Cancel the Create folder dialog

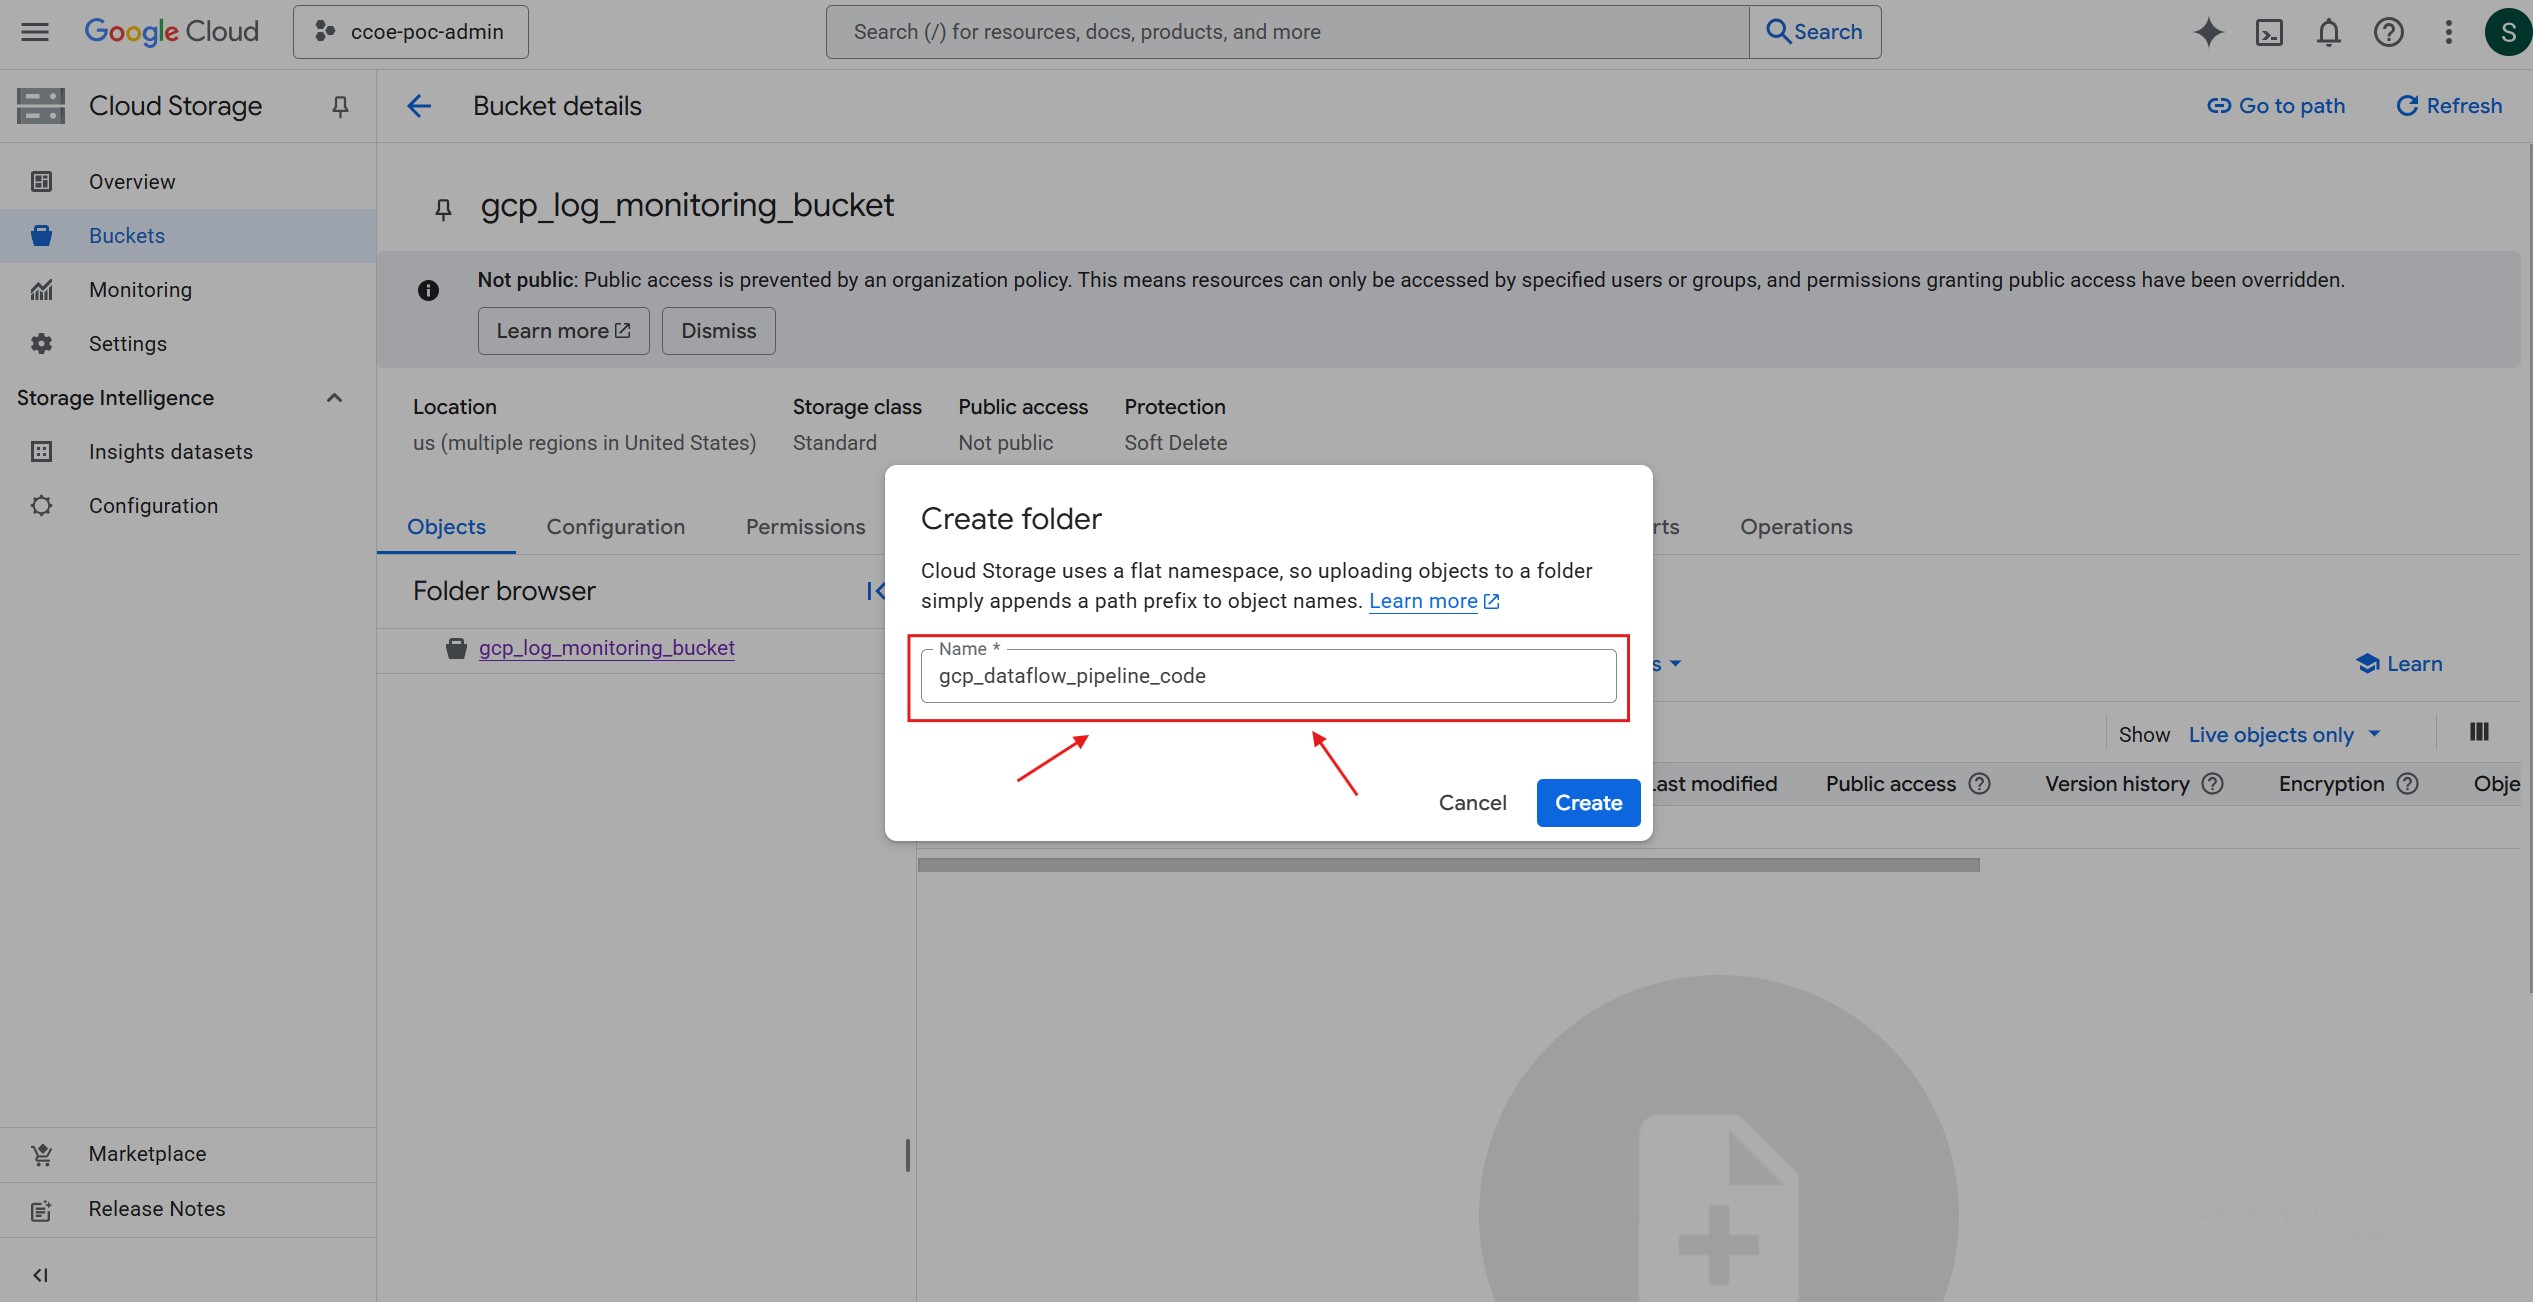coord(1472,803)
